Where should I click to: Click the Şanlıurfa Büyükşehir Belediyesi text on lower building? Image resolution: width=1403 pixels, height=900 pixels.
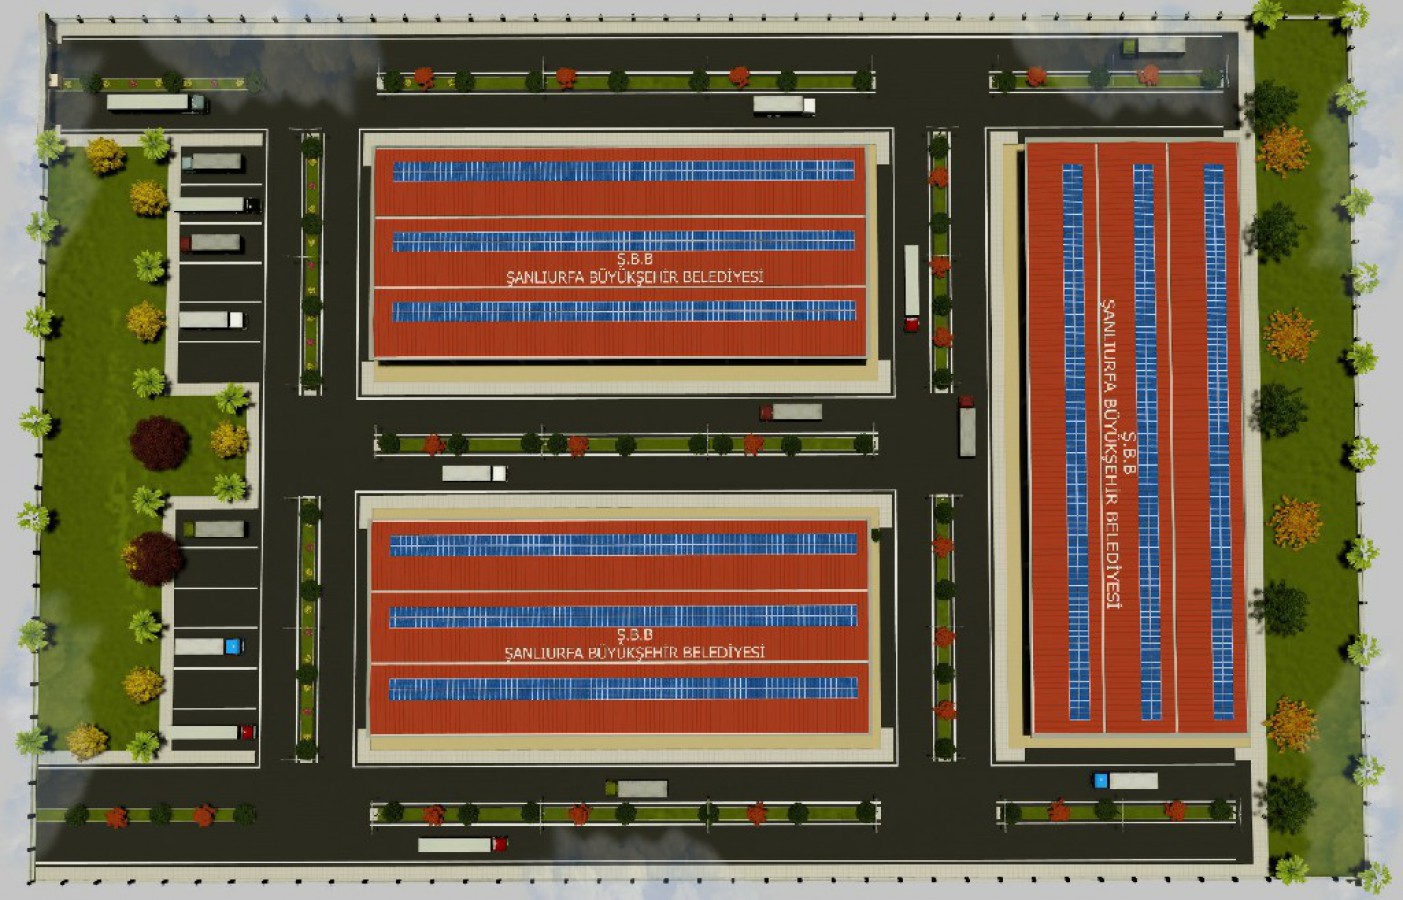click(634, 652)
